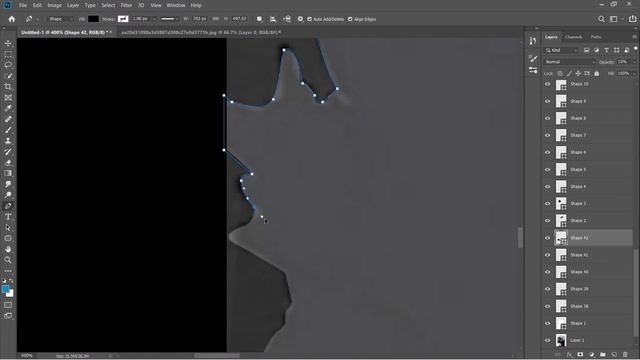Click the shape width input field
640x360 pixels.
point(200,19)
